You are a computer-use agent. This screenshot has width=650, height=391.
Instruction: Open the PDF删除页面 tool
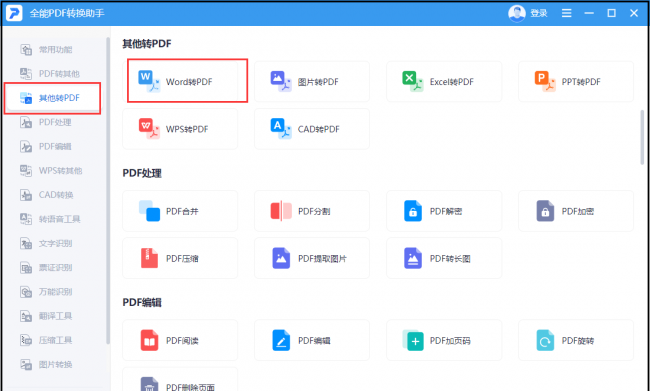click(x=180, y=379)
